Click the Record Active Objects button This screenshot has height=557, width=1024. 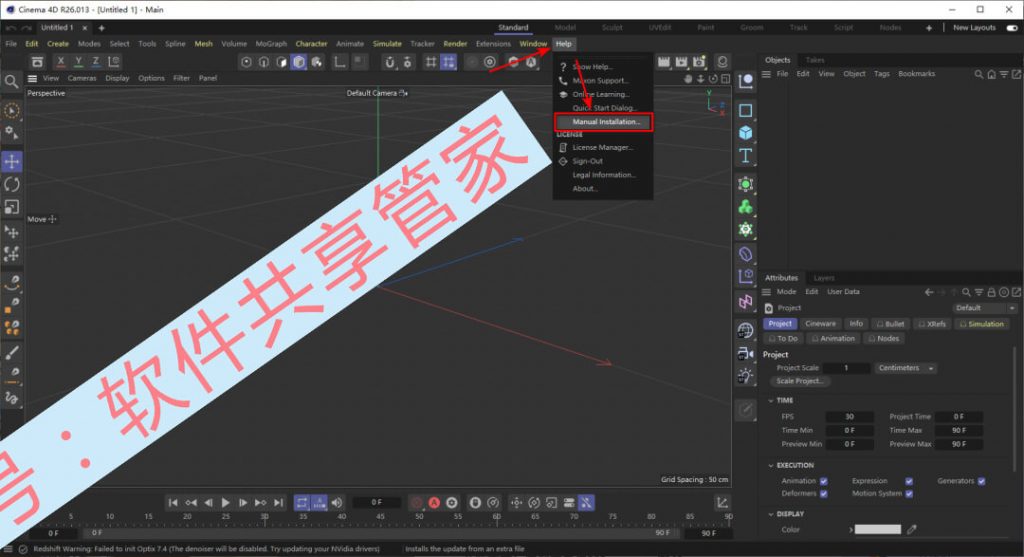416,502
